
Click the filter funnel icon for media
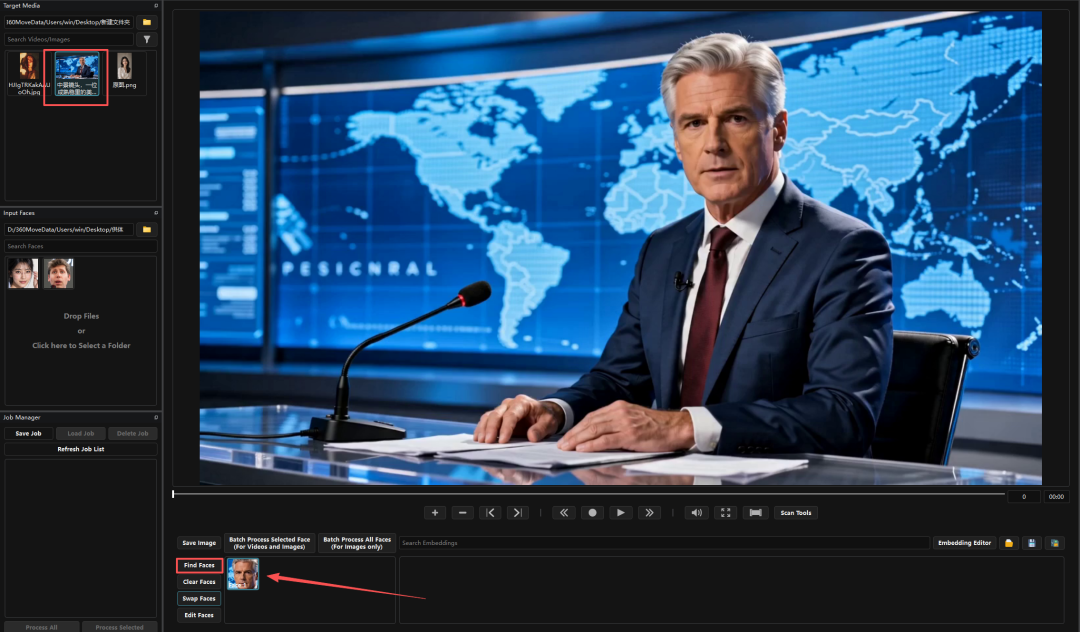tap(147, 39)
